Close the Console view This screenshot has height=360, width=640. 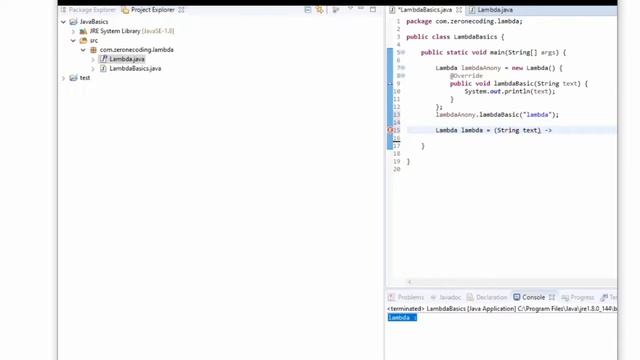coord(552,297)
